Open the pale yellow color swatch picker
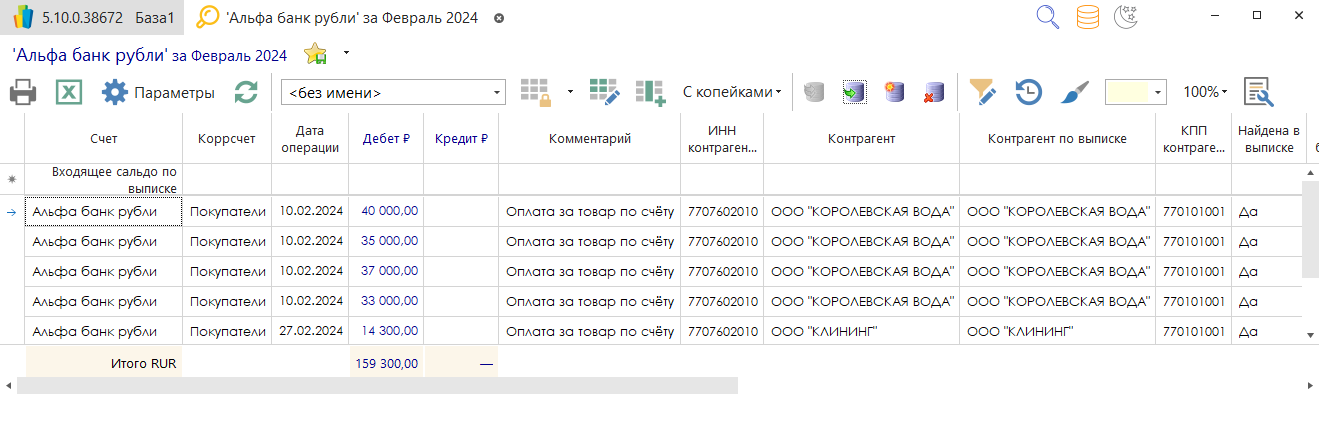 tap(1136, 92)
